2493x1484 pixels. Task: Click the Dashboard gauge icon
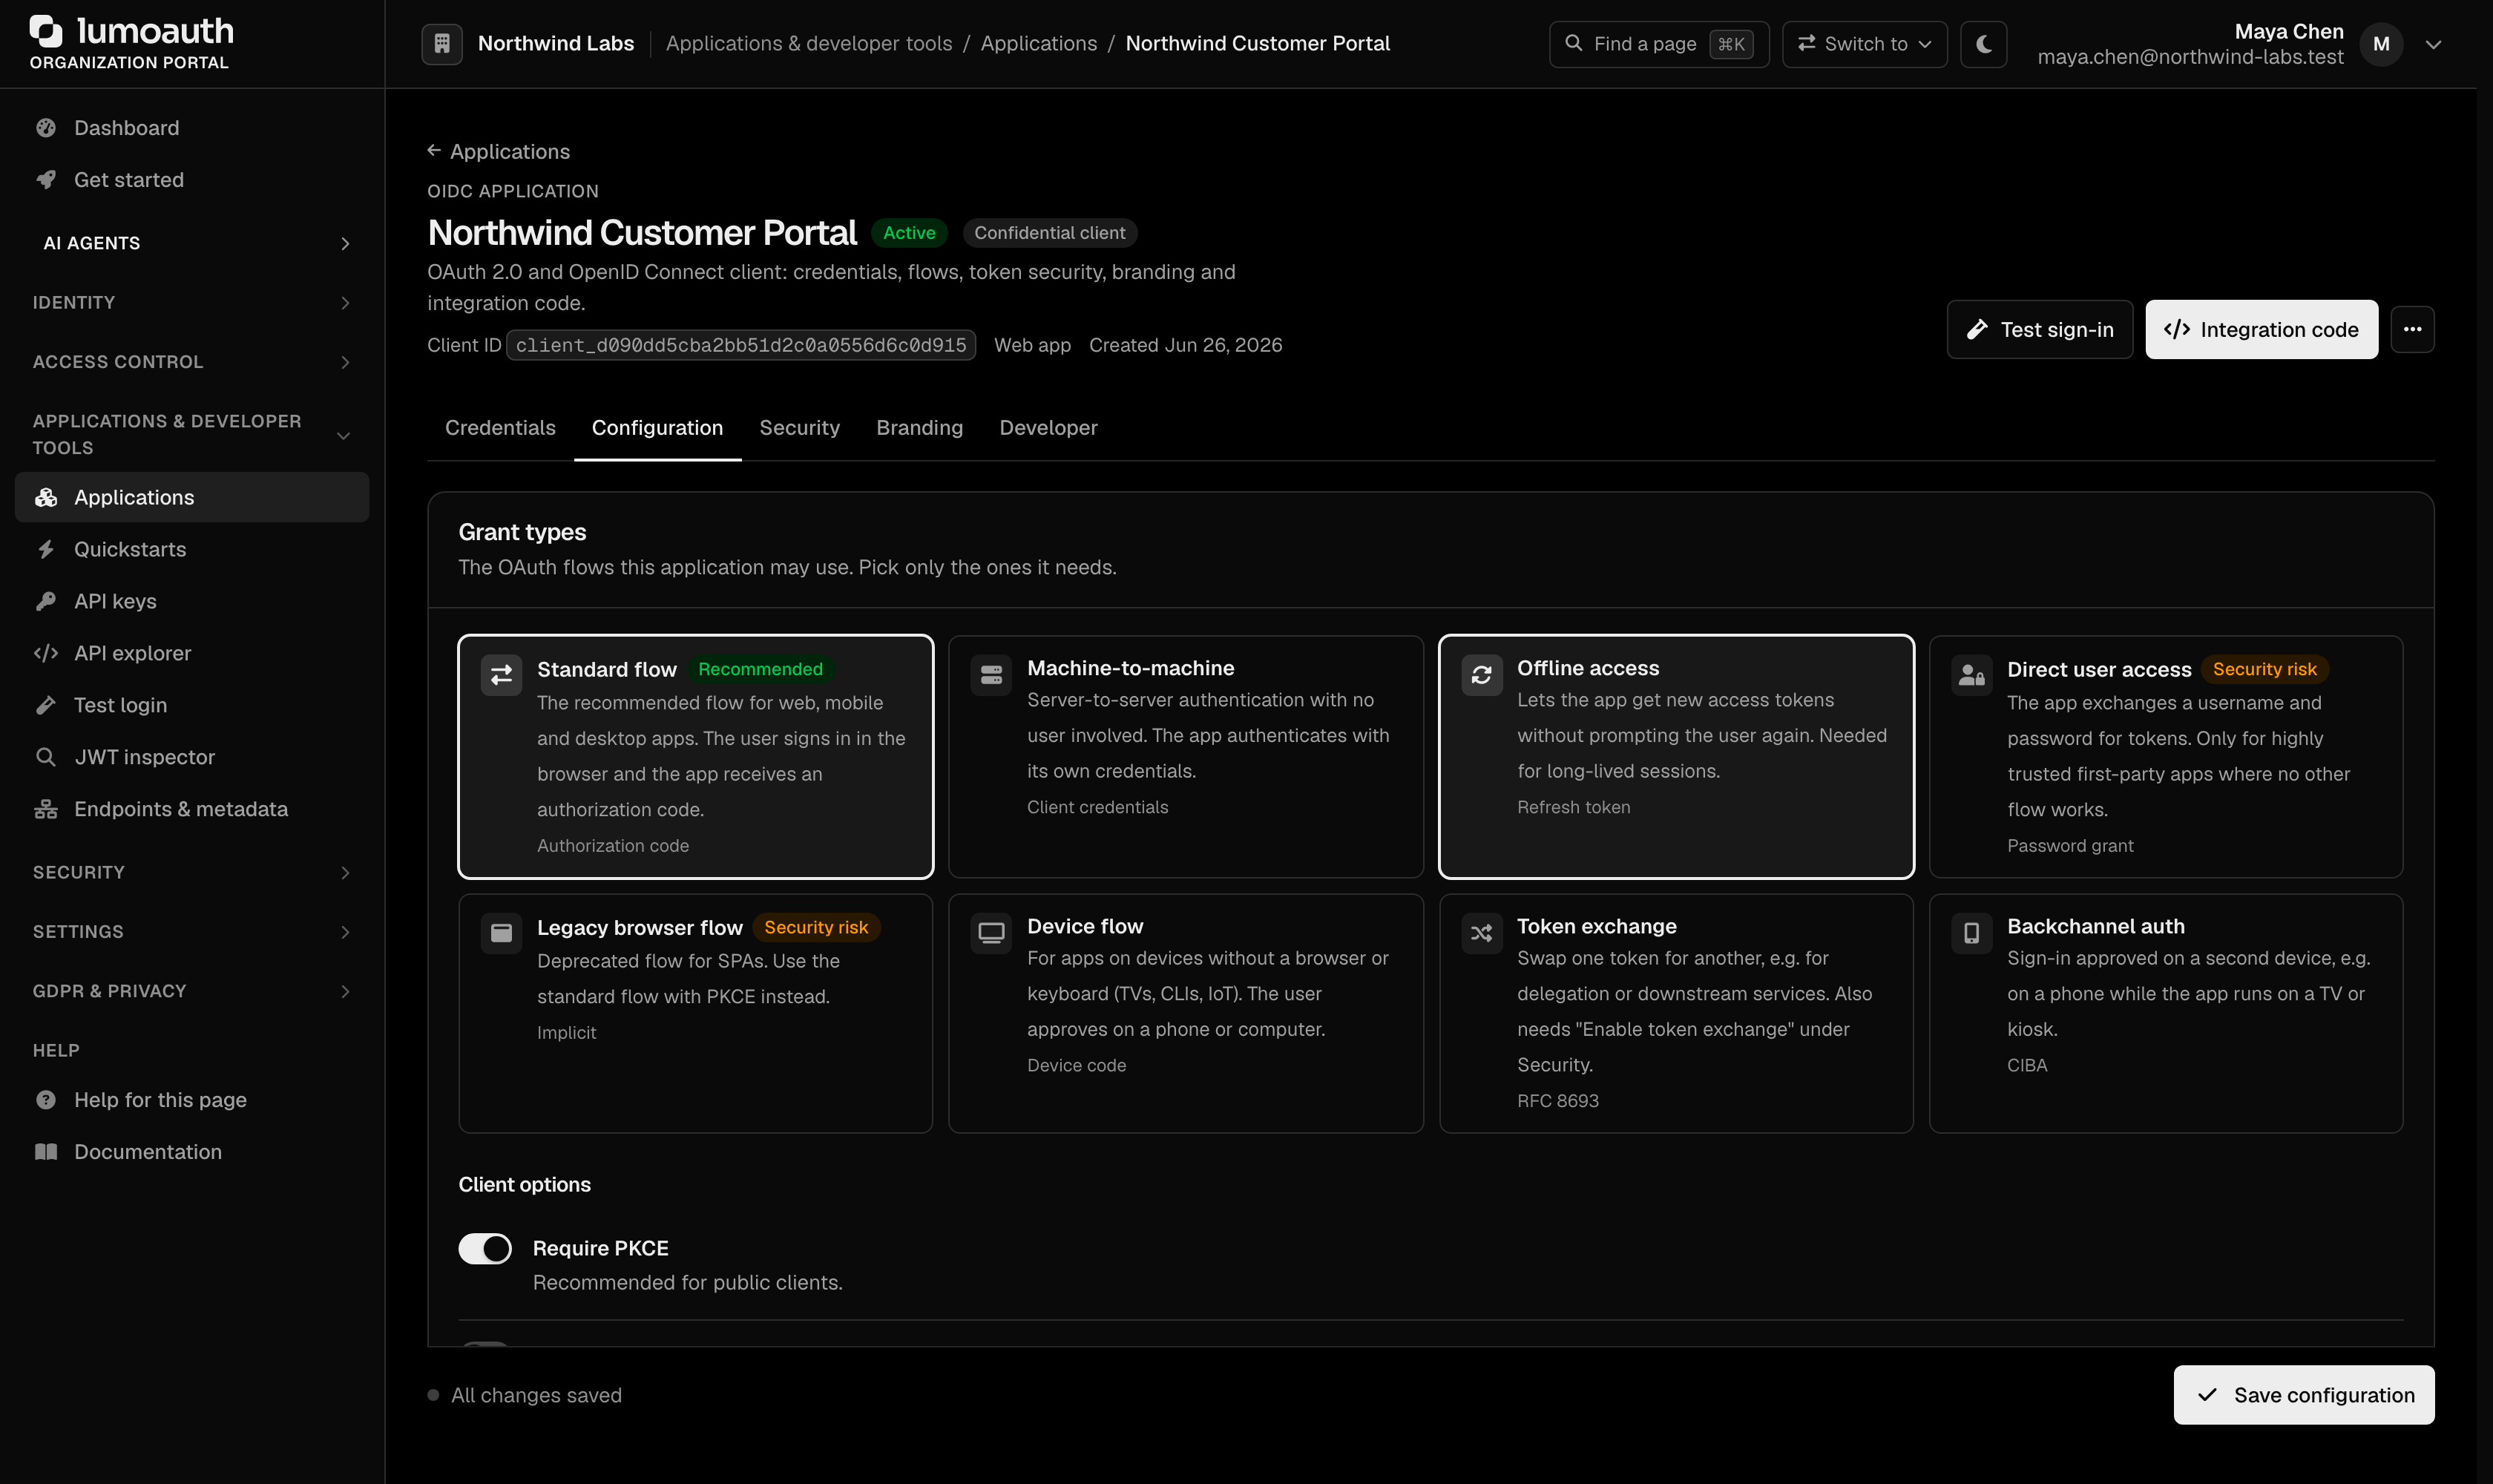46,128
